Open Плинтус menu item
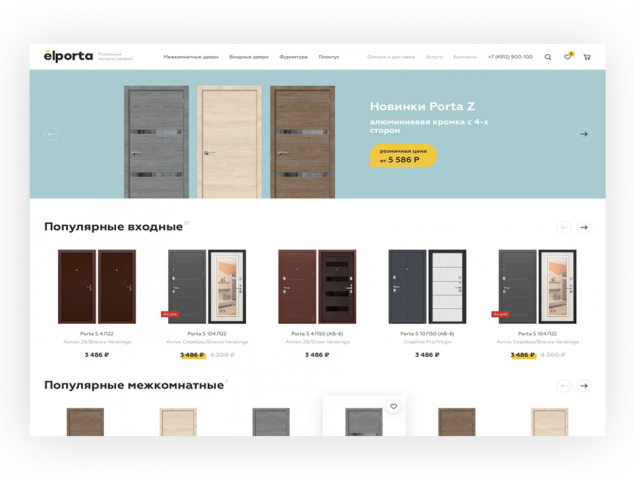 click(329, 57)
